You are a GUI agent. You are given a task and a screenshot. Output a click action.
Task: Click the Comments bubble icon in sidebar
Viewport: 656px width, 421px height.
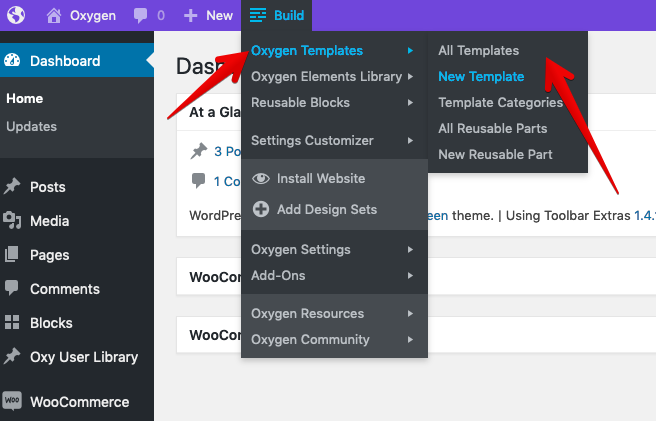pyautogui.click(x=12, y=288)
